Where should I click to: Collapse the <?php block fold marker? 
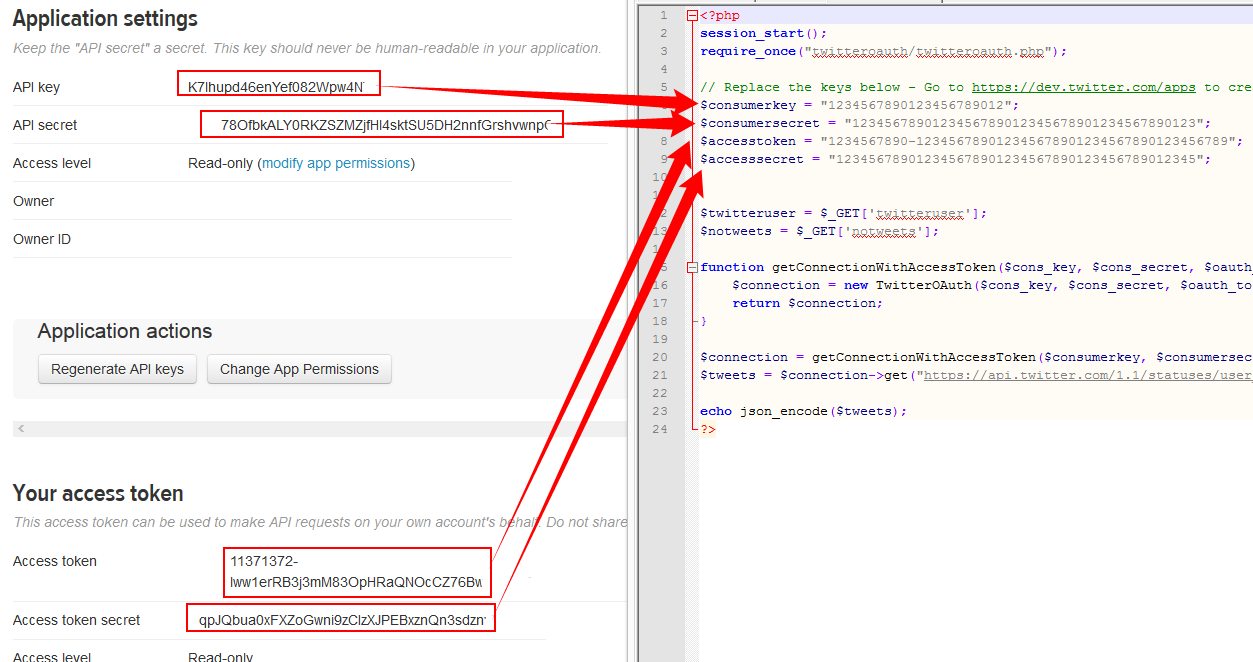coord(692,16)
